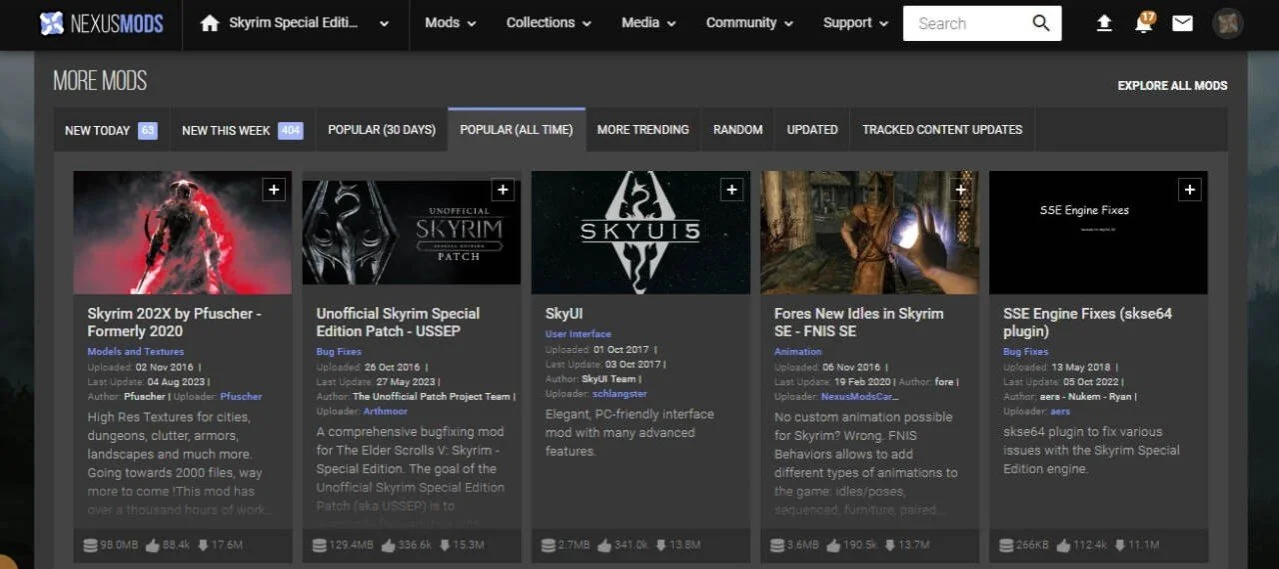The width and height of the screenshot is (1279, 569).
Task: Click the endorsements thumb icon next to 341.0k
Action: [604, 545]
